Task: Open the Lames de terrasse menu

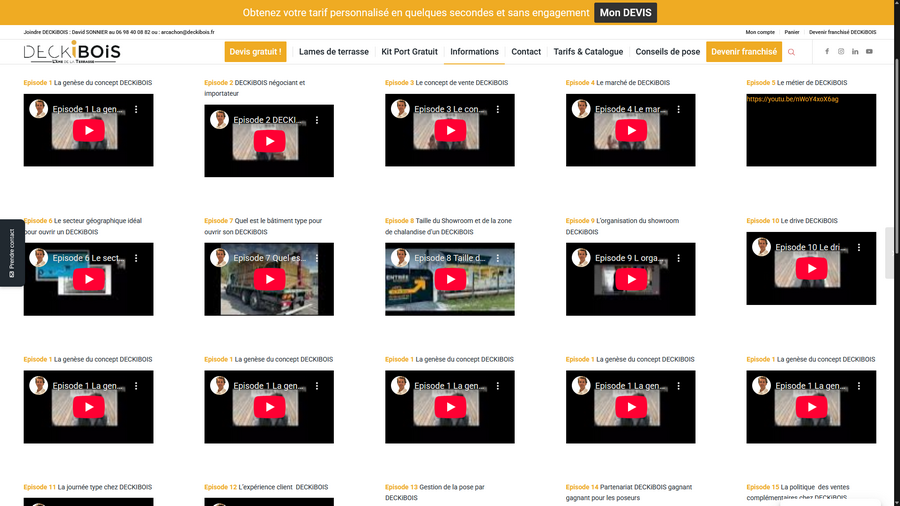Action: coord(333,52)
